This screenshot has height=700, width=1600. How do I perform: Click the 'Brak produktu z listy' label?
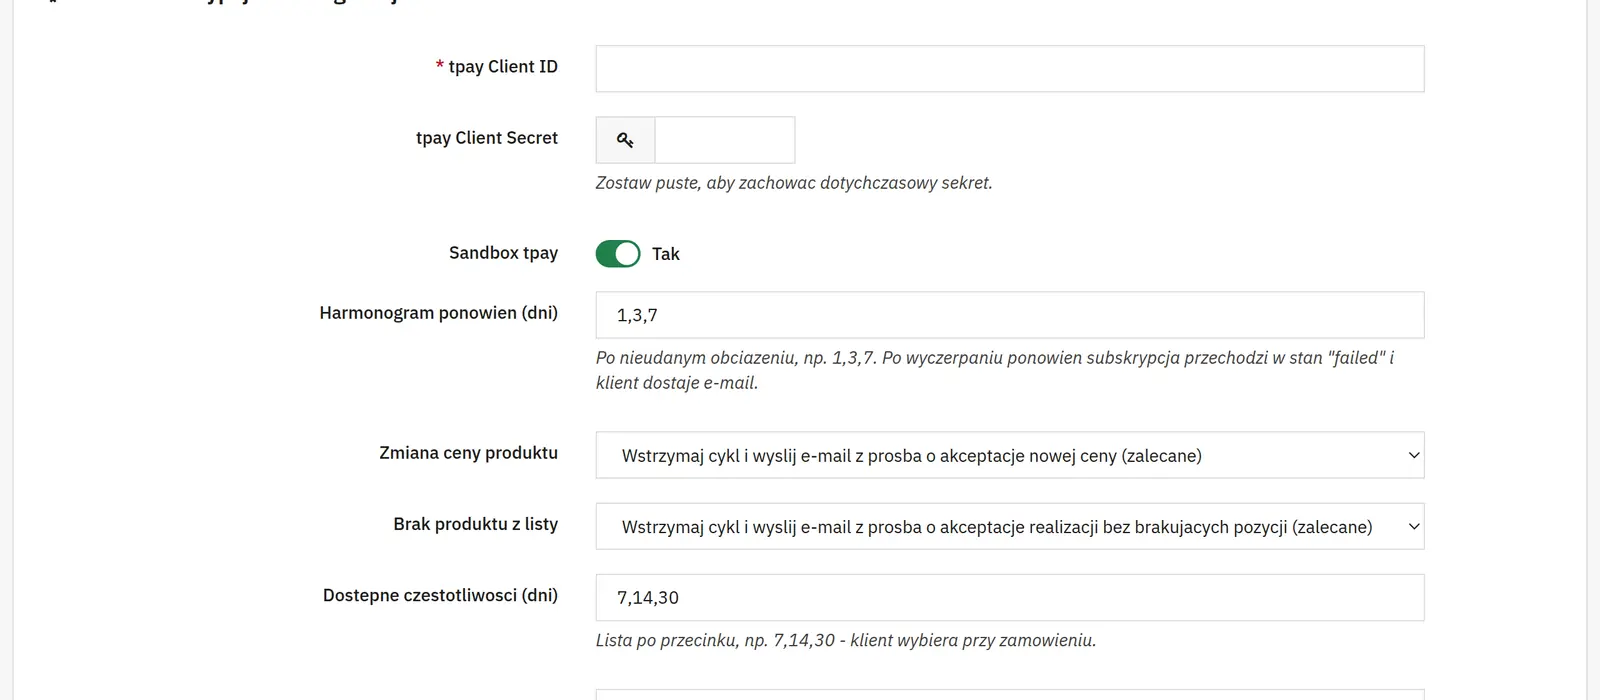476,524
